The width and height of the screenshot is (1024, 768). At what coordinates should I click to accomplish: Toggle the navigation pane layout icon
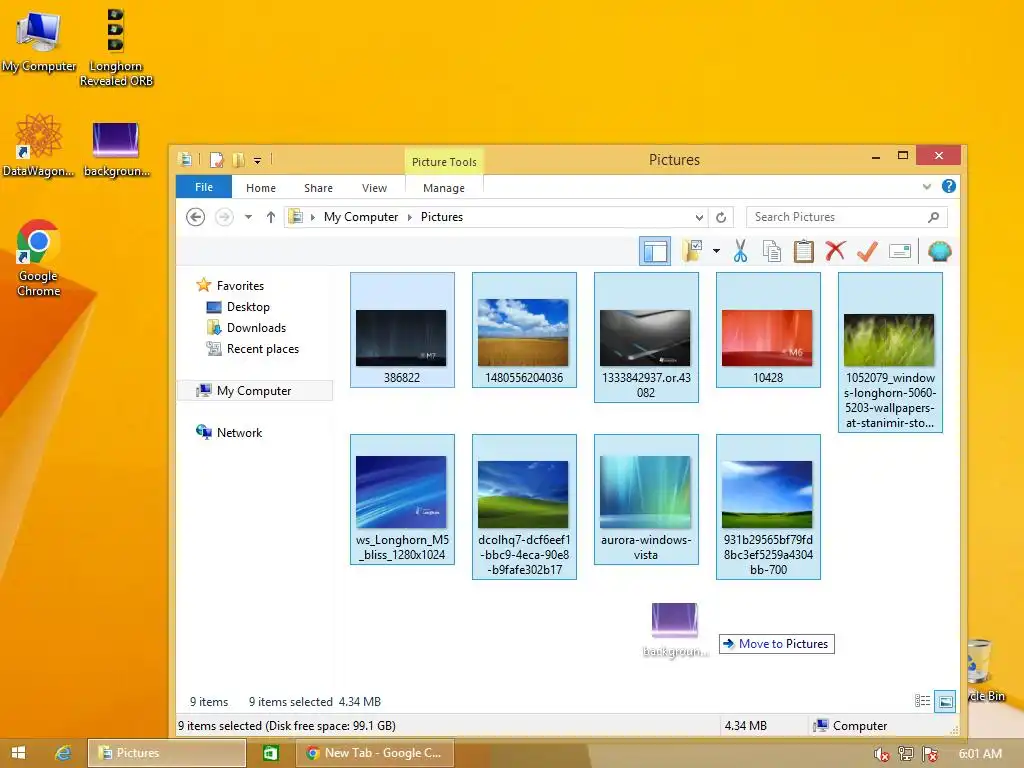click(654, 251)
